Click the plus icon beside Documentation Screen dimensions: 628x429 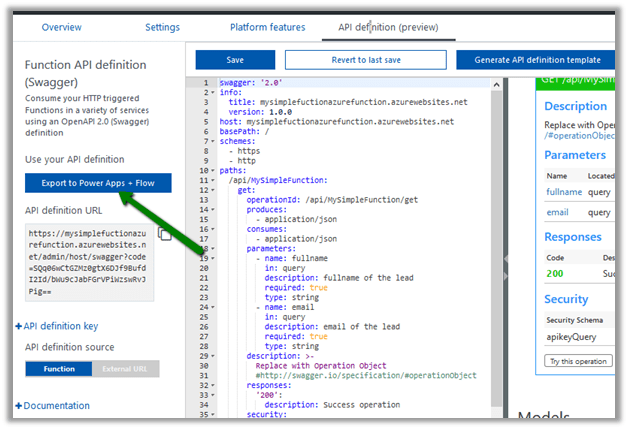point(19,406)
